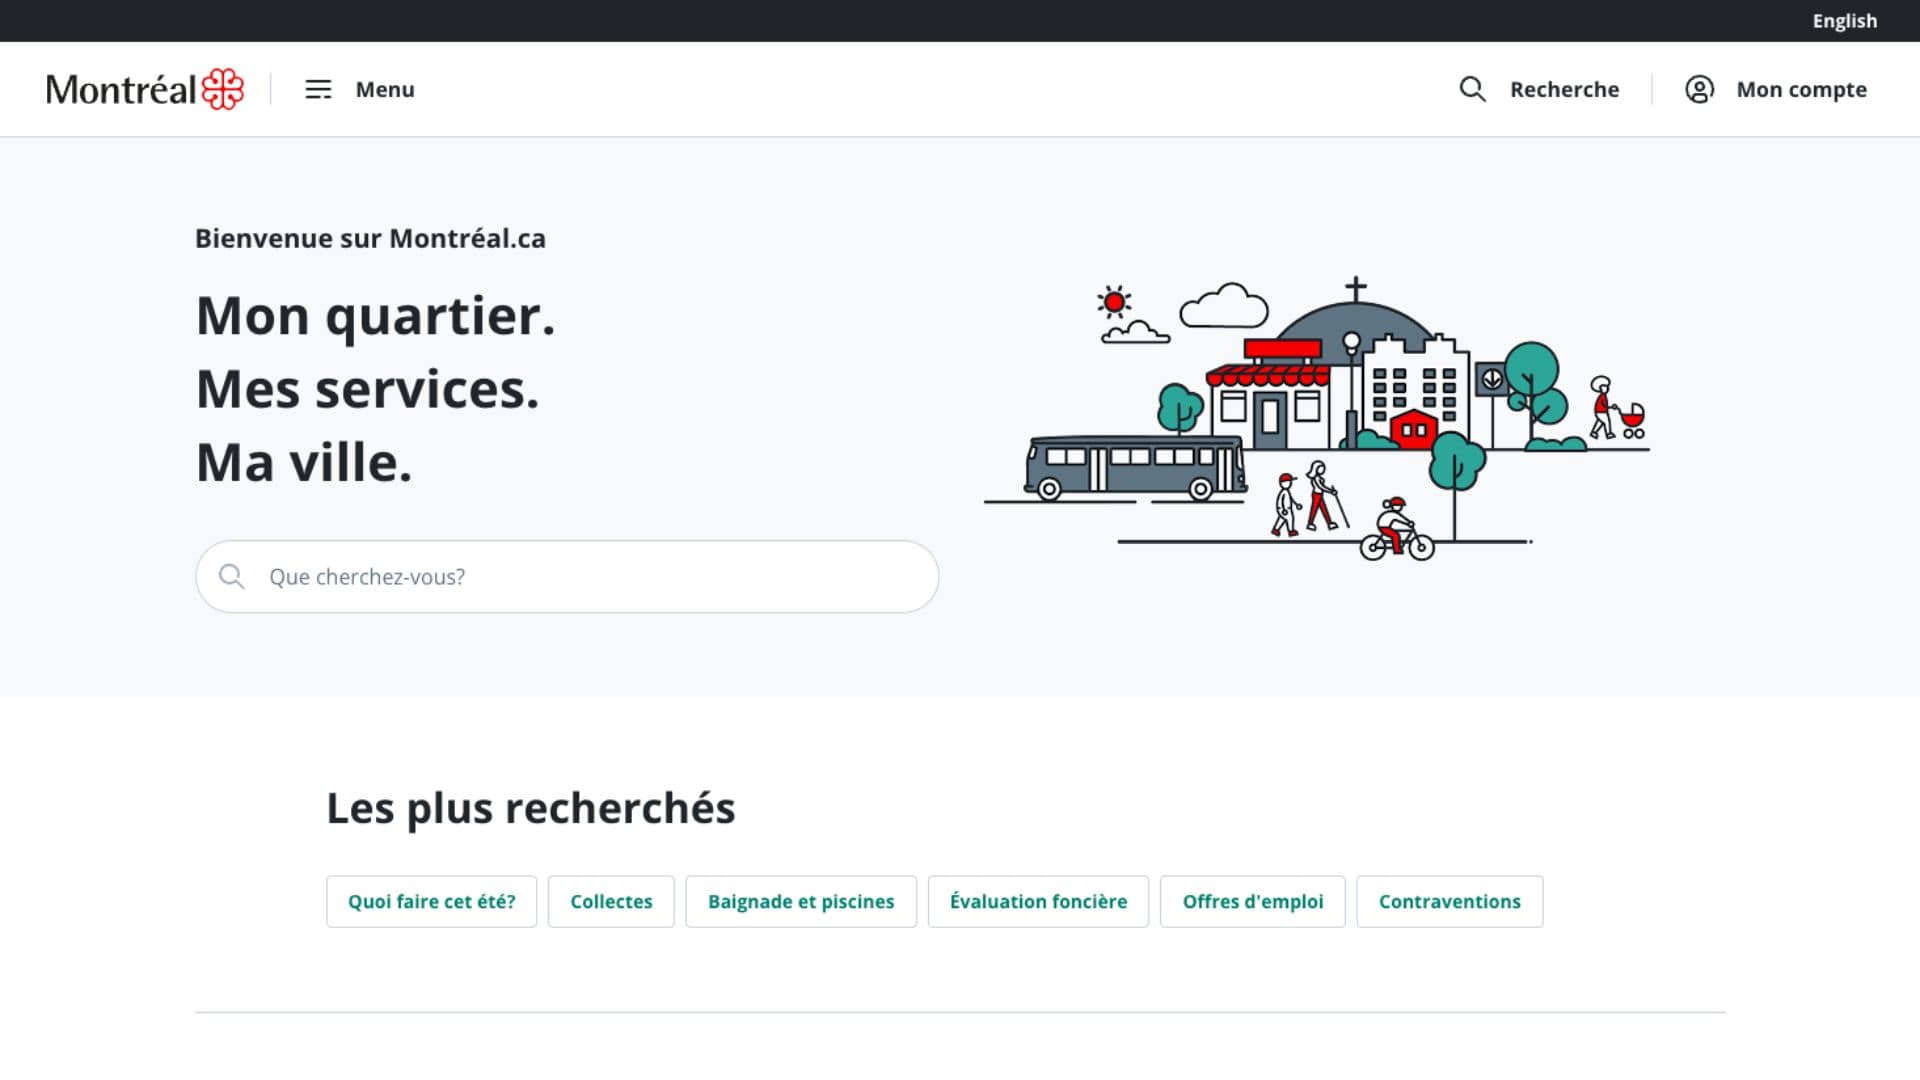Open Baignade et piscines
Image resolution: width=1920 pixels, height=1080 pixels.
(x=801, y=901)
